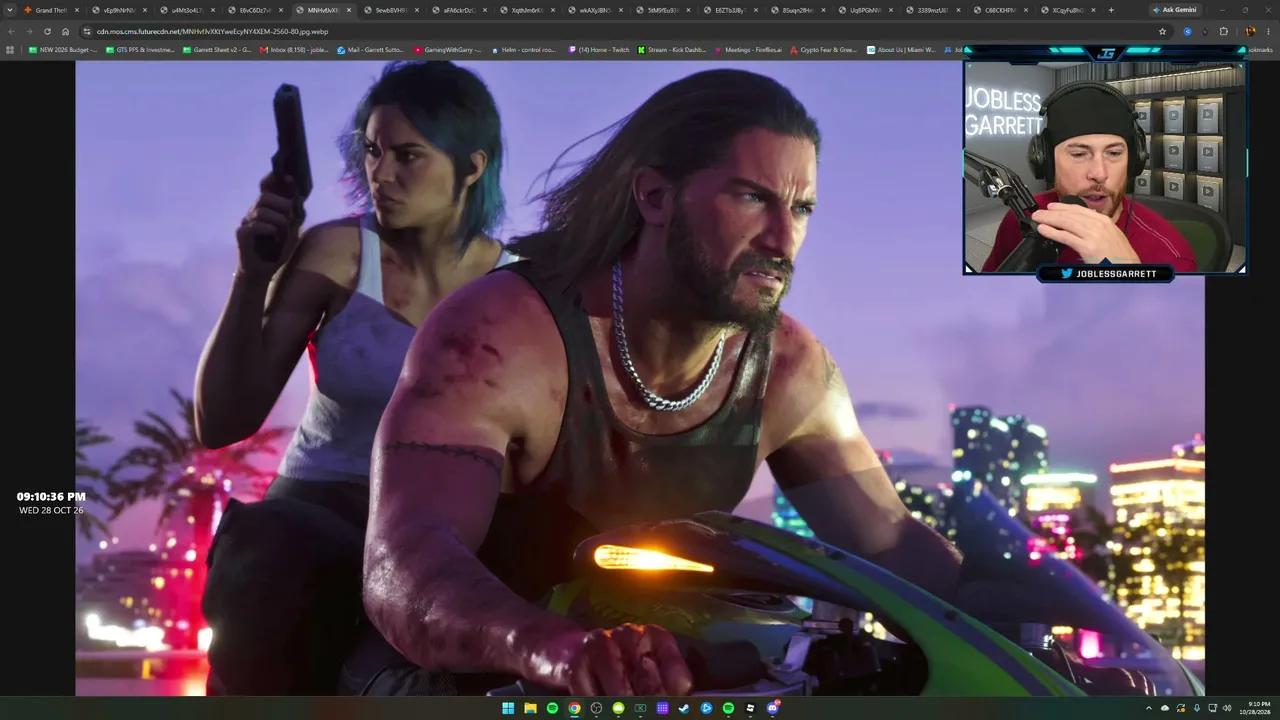Open a new browser tab

coord(1110,10)
